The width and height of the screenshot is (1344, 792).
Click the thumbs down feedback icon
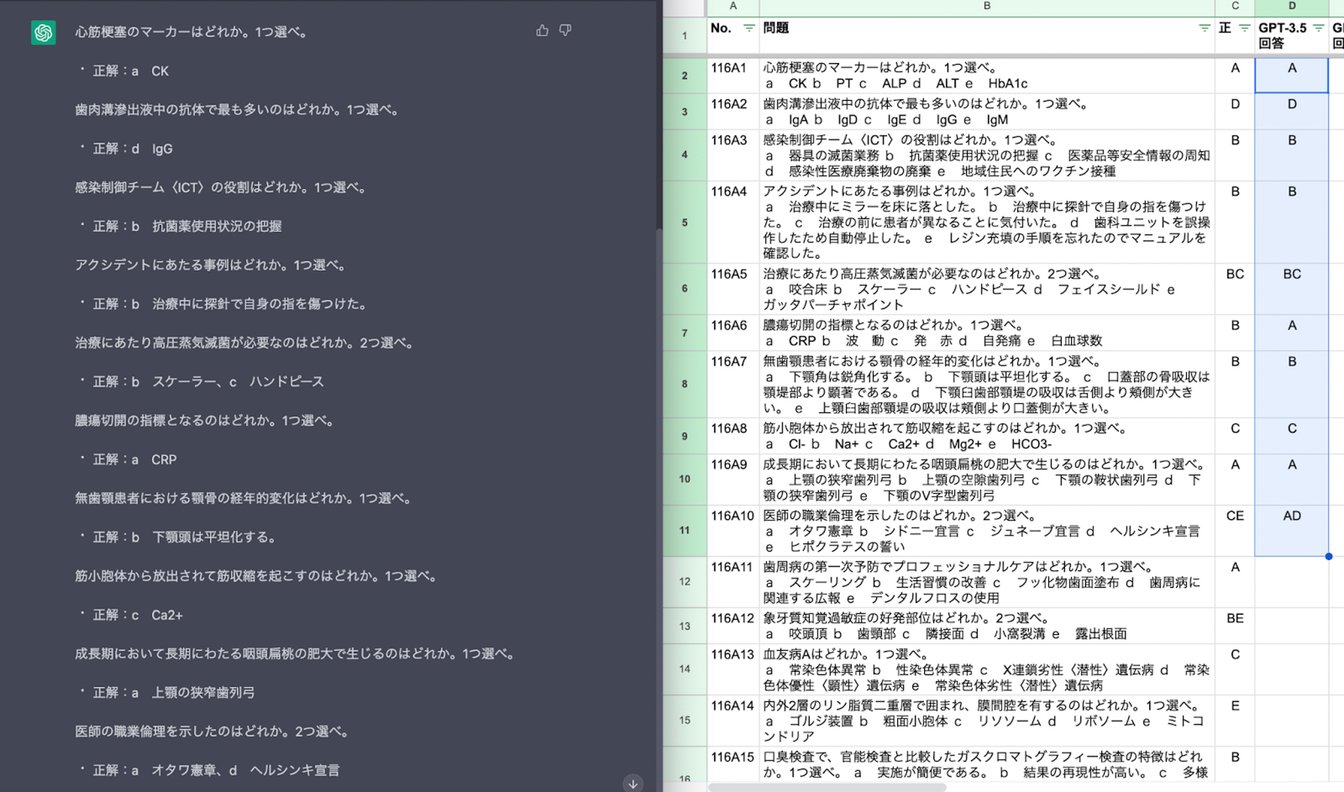565,31
